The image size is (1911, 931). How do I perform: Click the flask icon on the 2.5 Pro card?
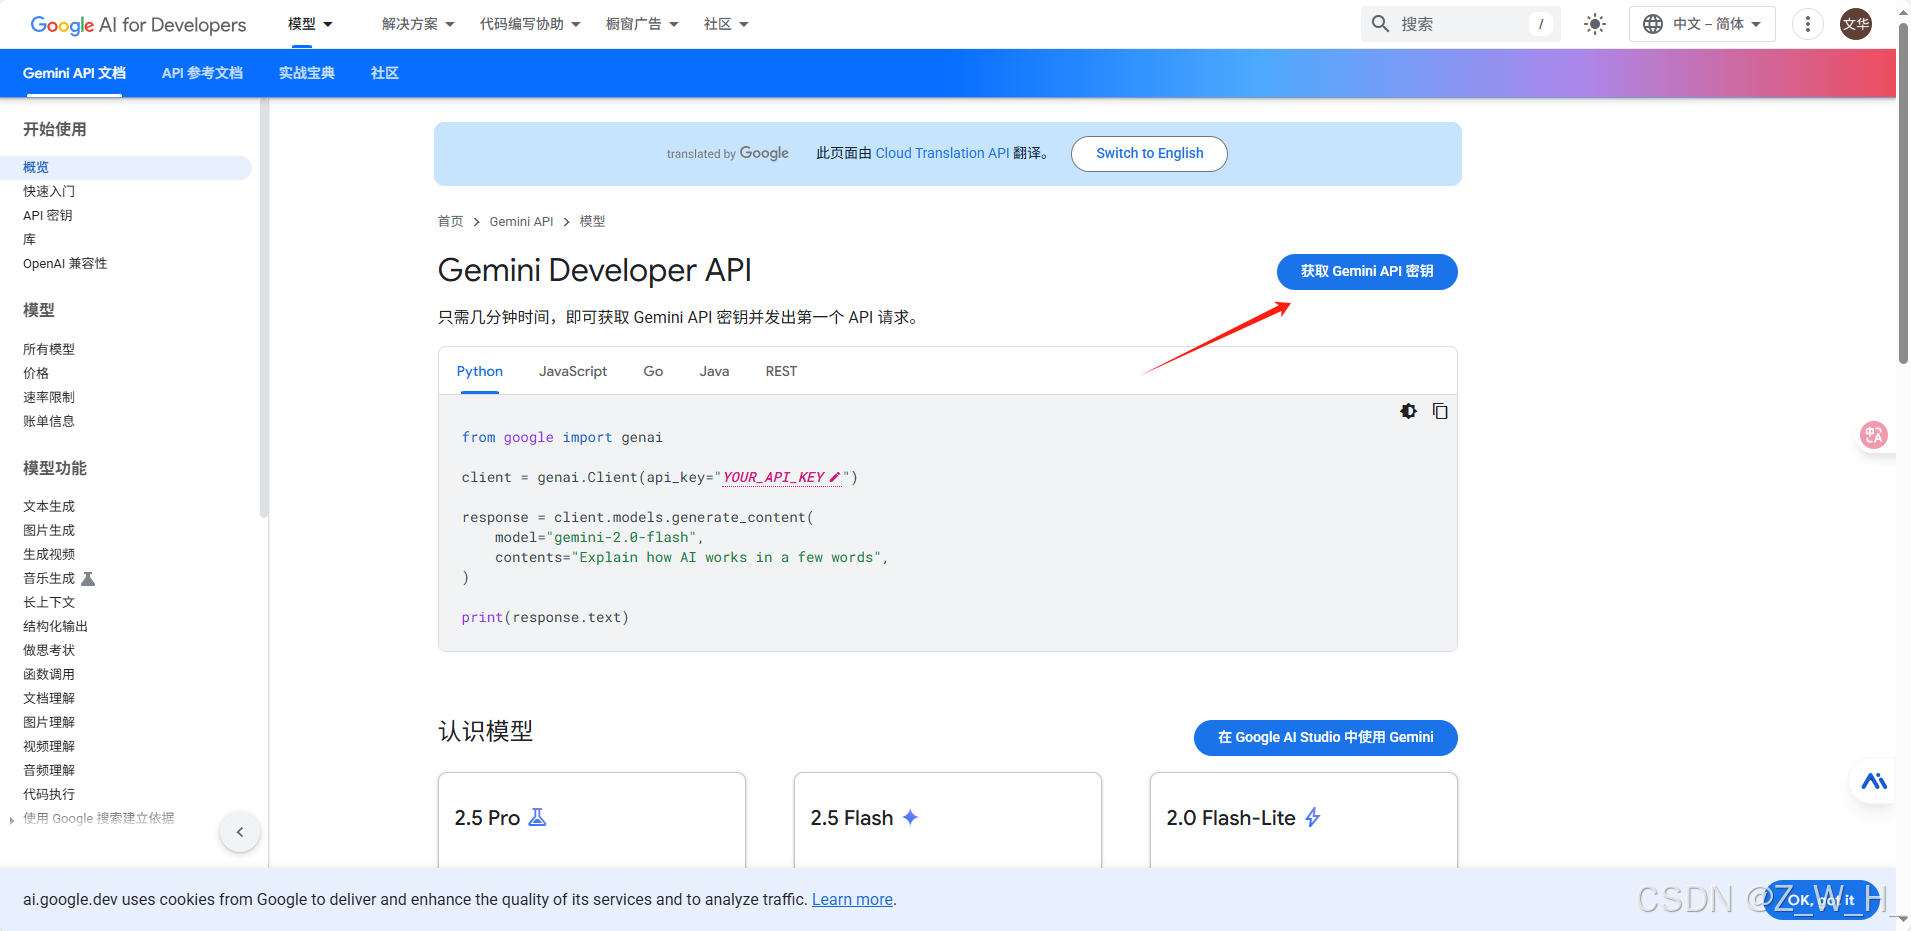[x=537, y=818]
